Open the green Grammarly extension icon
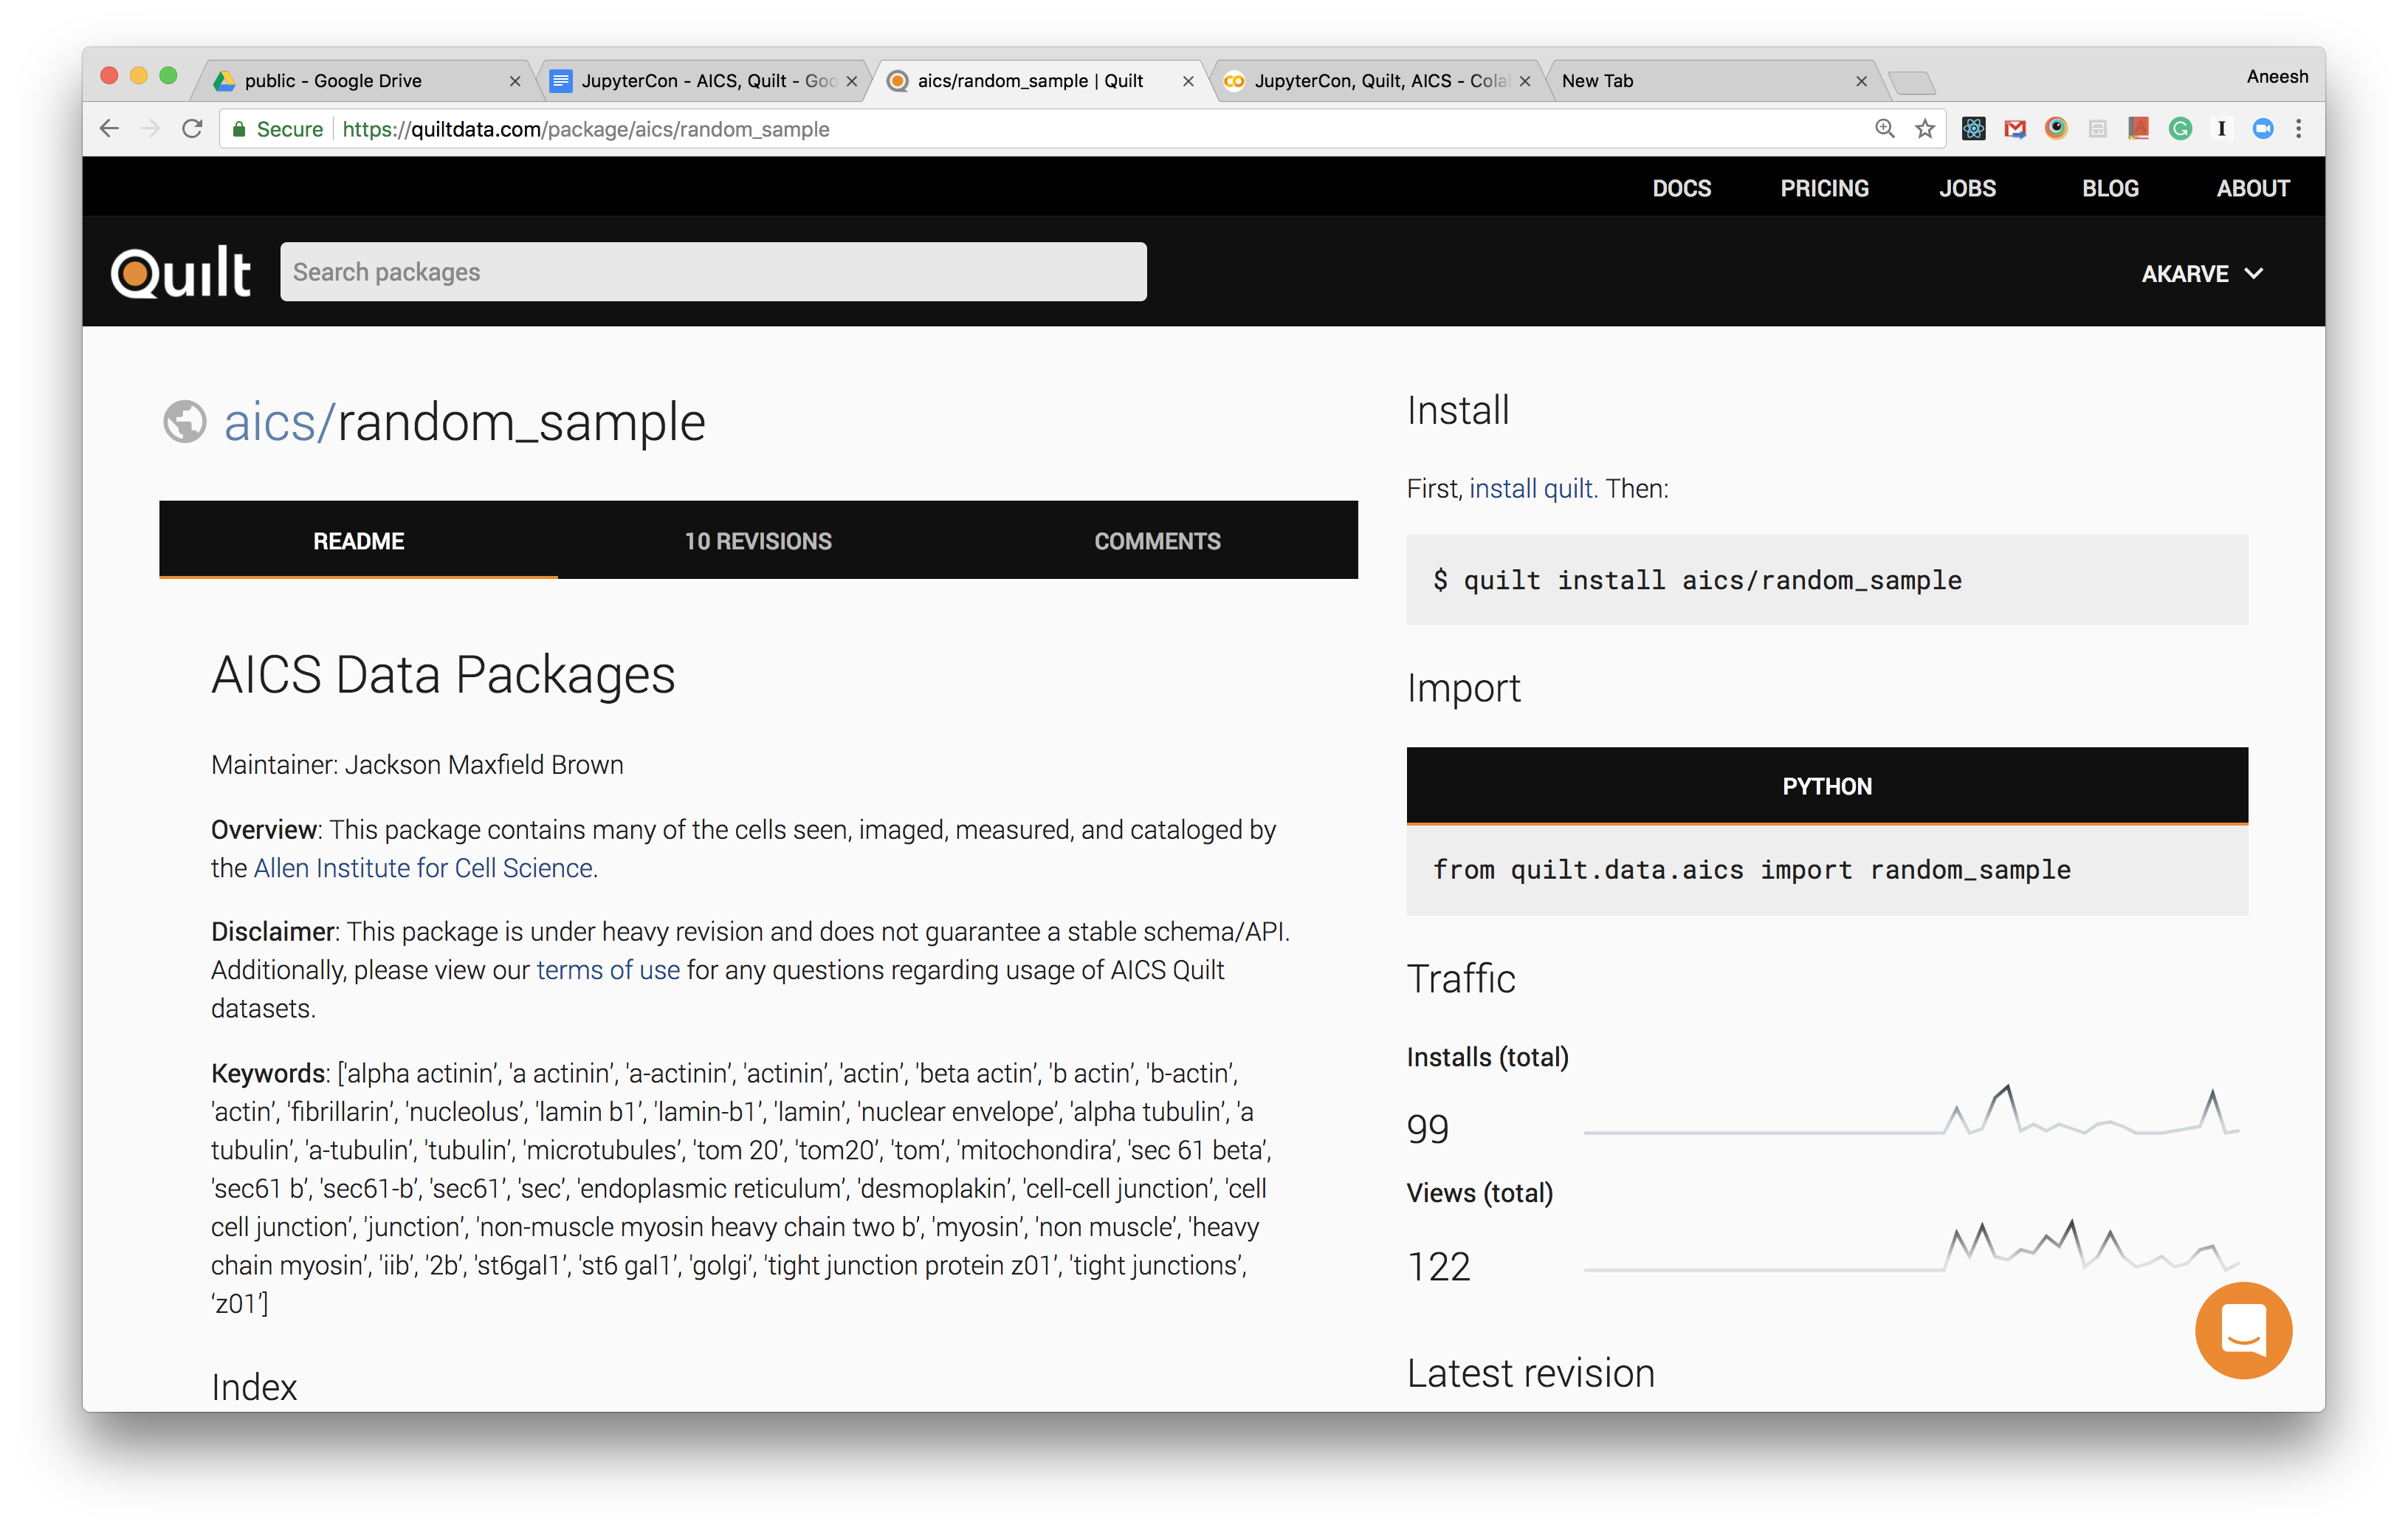Viewport: 2408px width, 1530px height. coord(2180,129)
